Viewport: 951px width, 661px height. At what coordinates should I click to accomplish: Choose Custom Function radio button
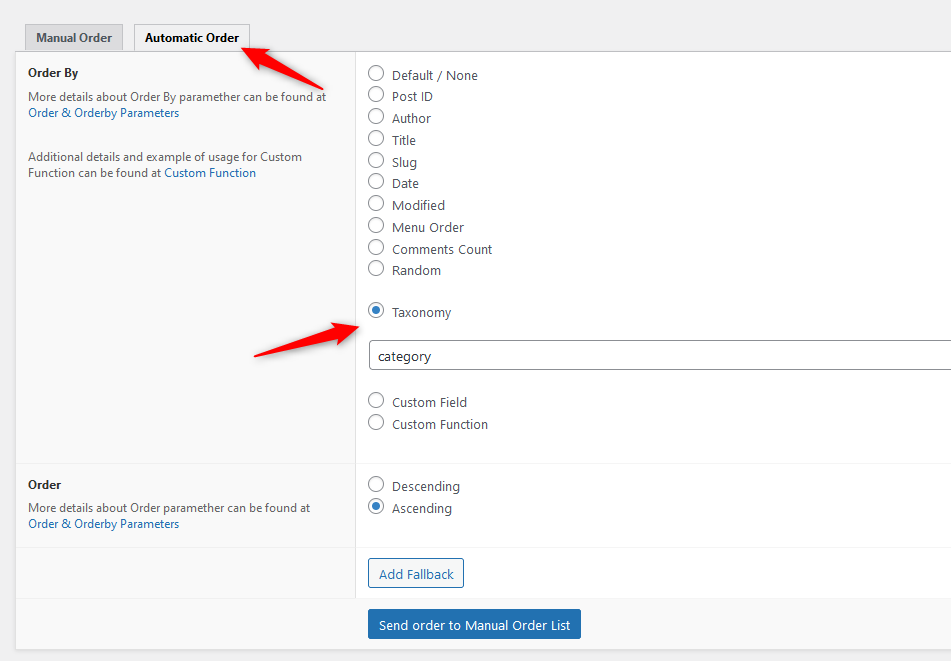tap(376, 422)
